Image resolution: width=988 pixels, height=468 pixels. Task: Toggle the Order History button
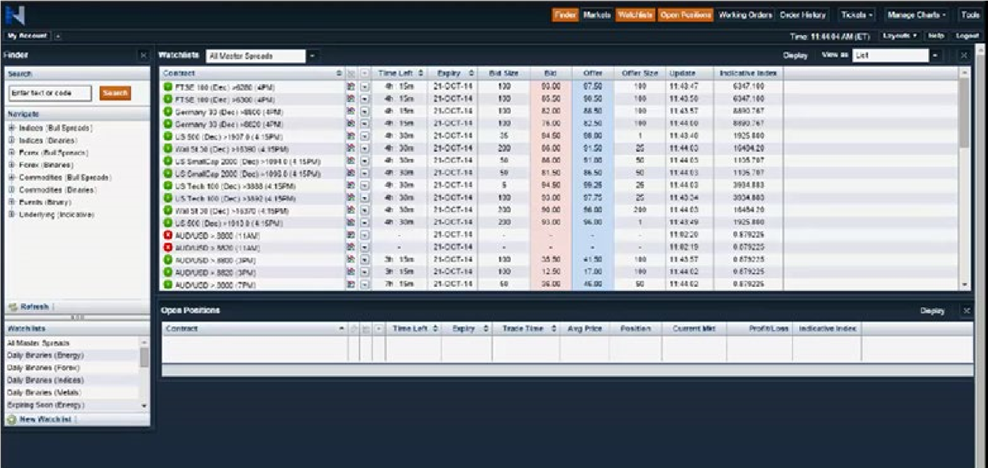pos(802,14)
